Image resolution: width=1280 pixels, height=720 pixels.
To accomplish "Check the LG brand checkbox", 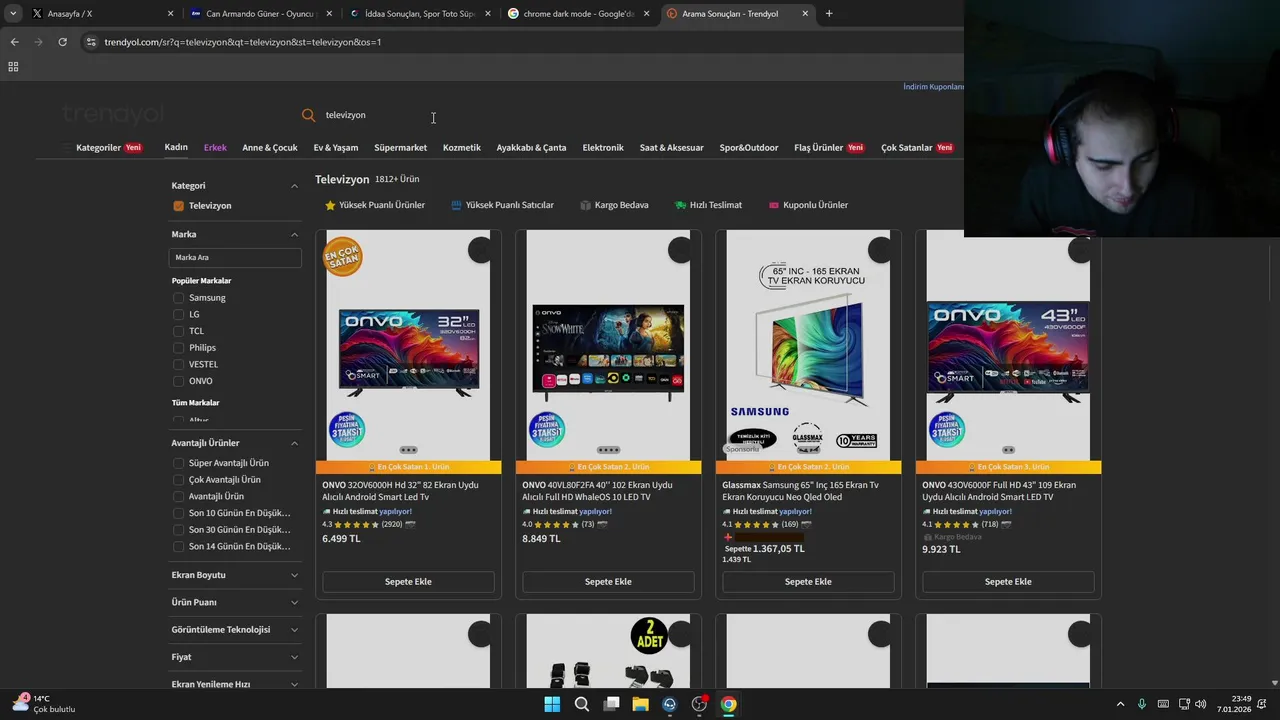I will pyautogui.click(x=178, y=314).
